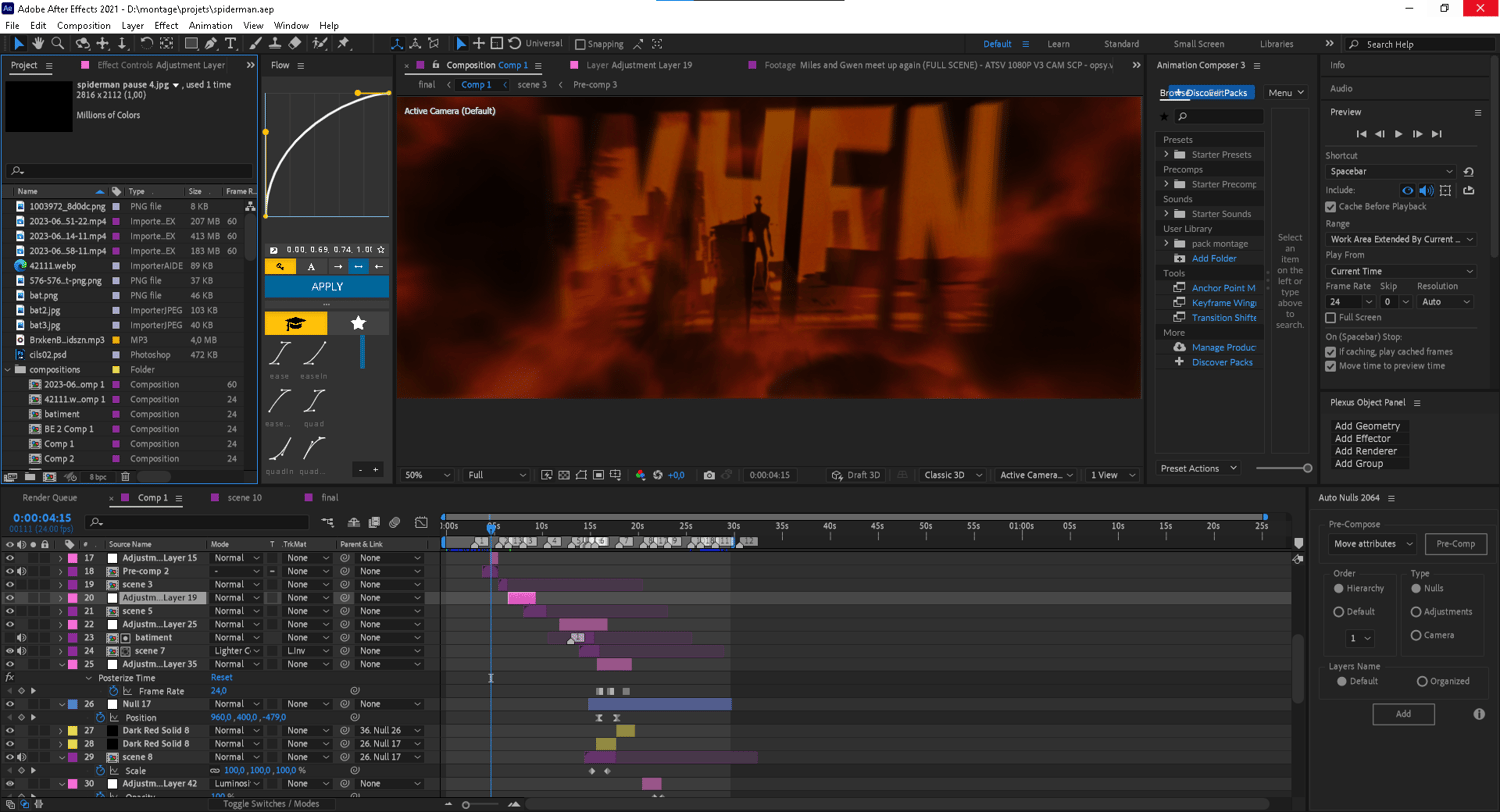Image resolution: width=1500 pixels, height=812 pixels.
Task: Switch to the scene 10 timeline tab
Action: click(x=244, y=497)
